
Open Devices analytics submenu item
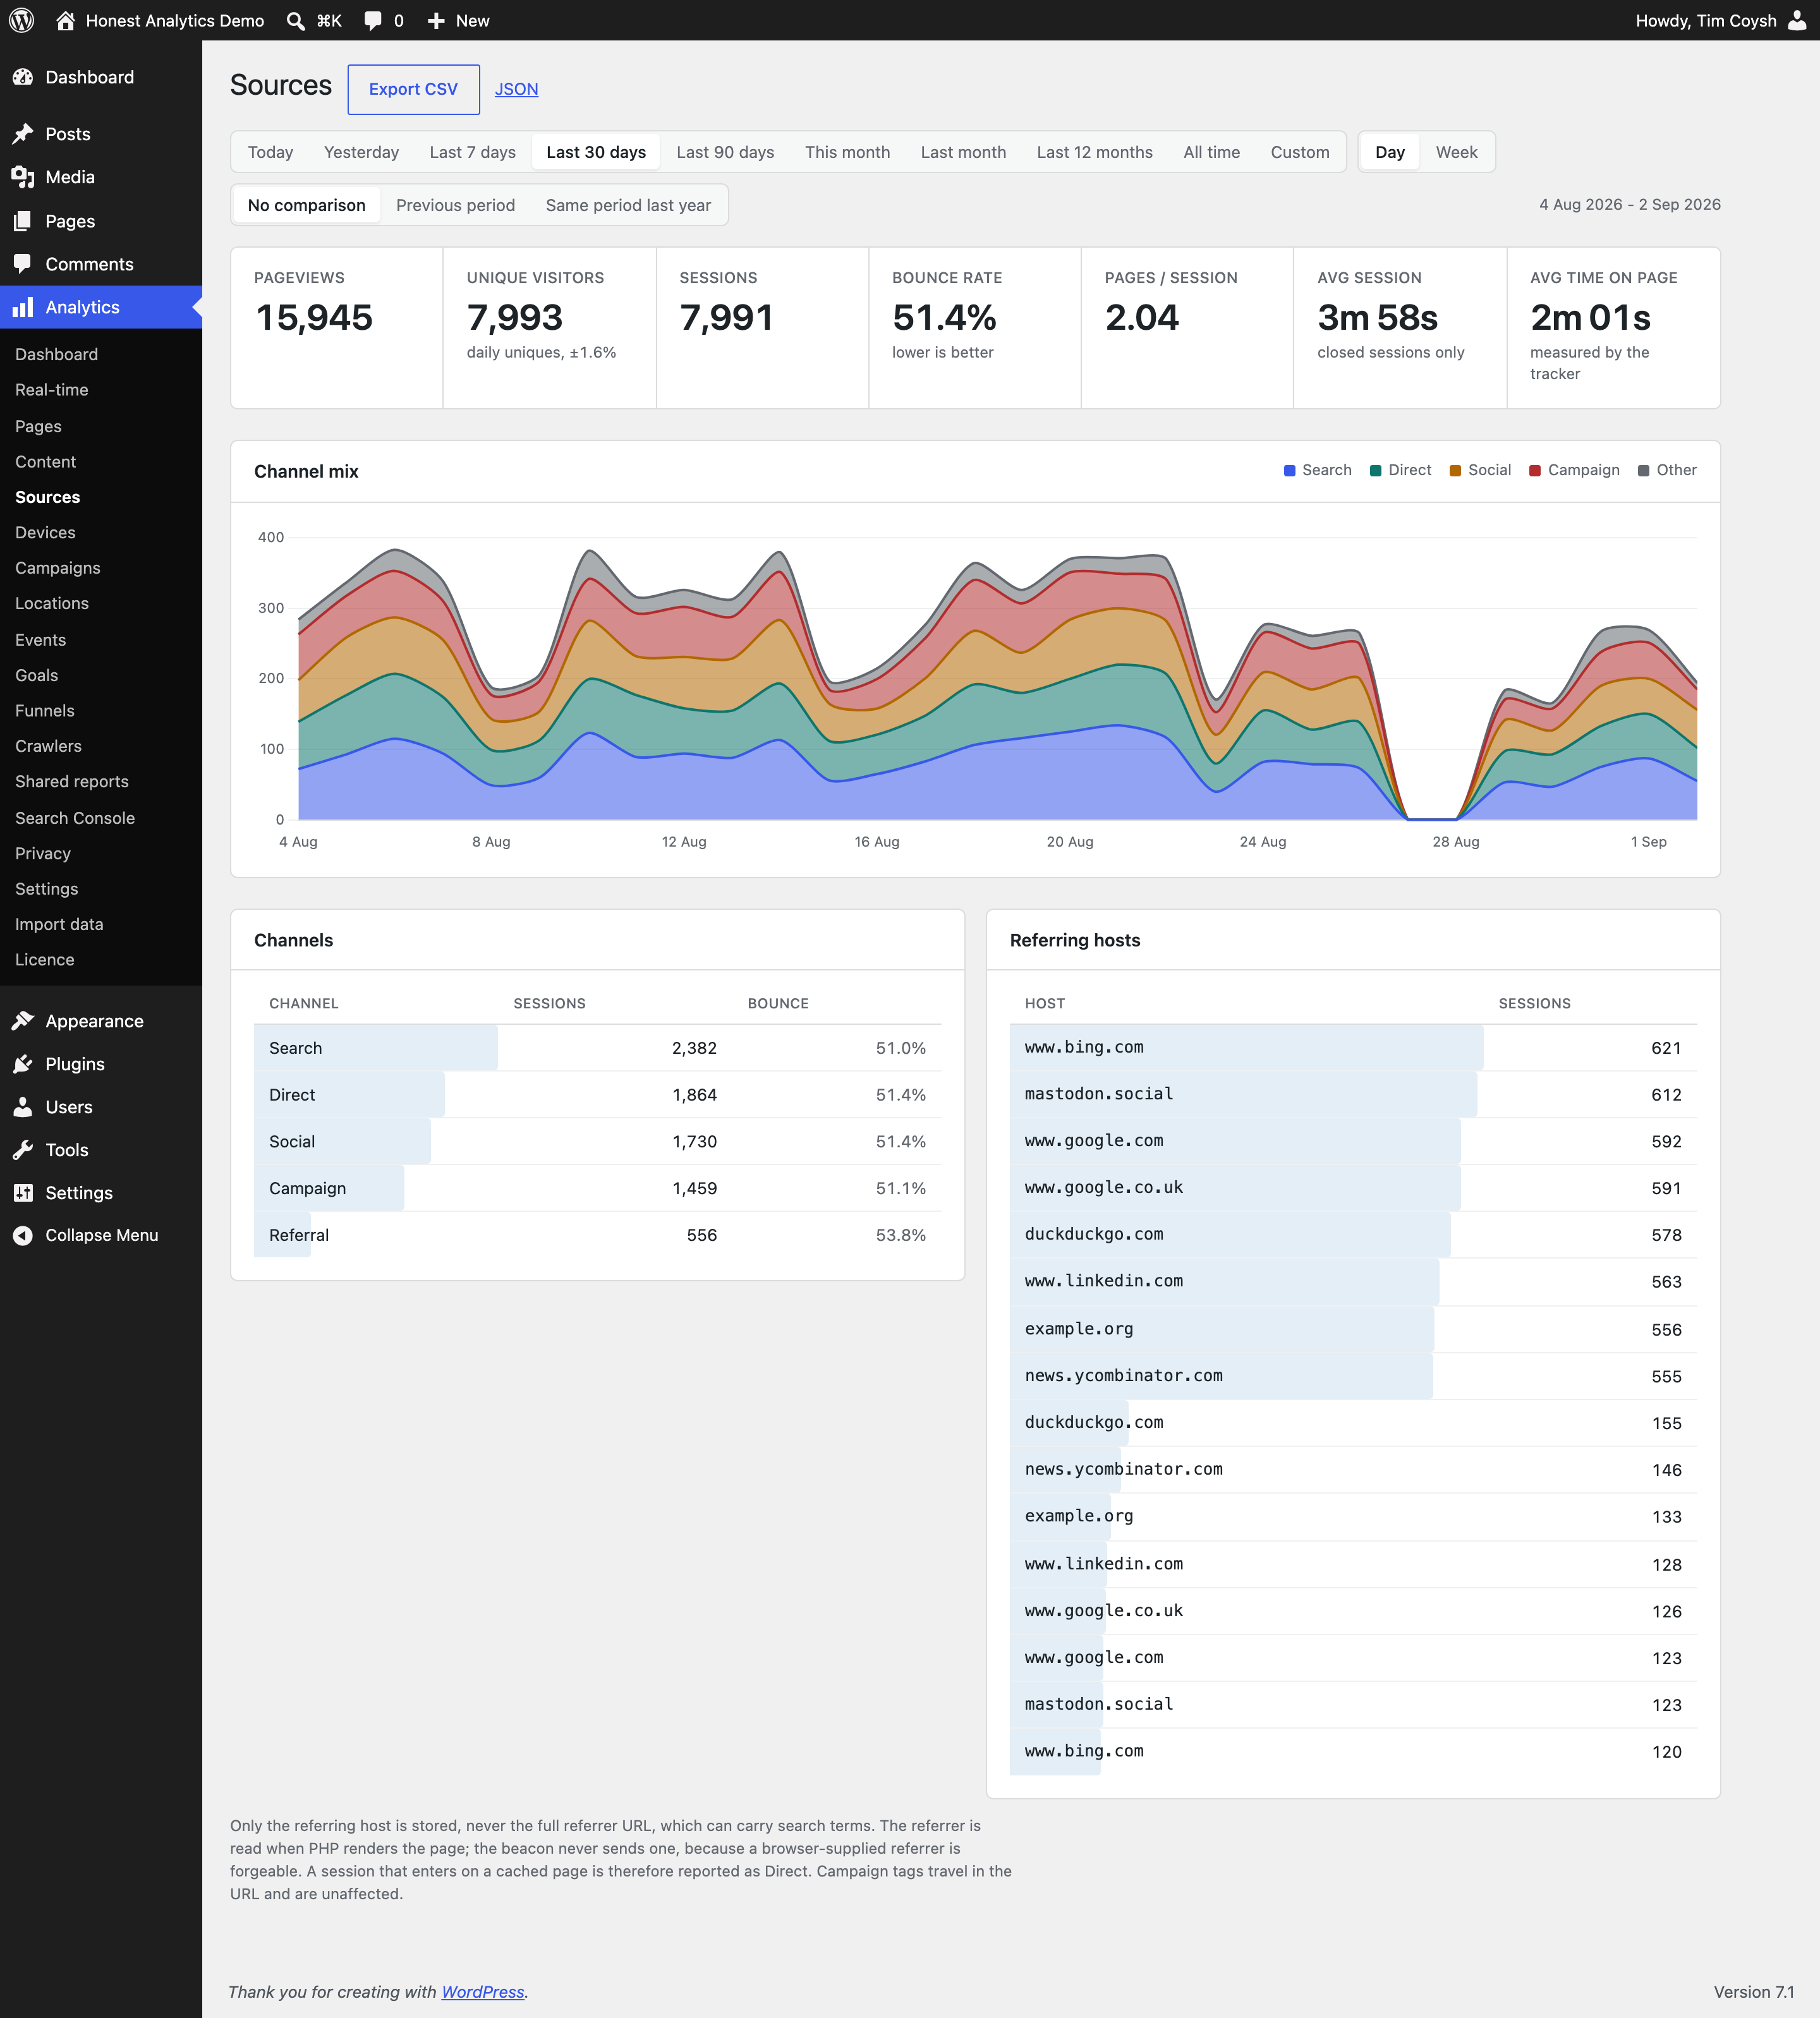point(45,533)
